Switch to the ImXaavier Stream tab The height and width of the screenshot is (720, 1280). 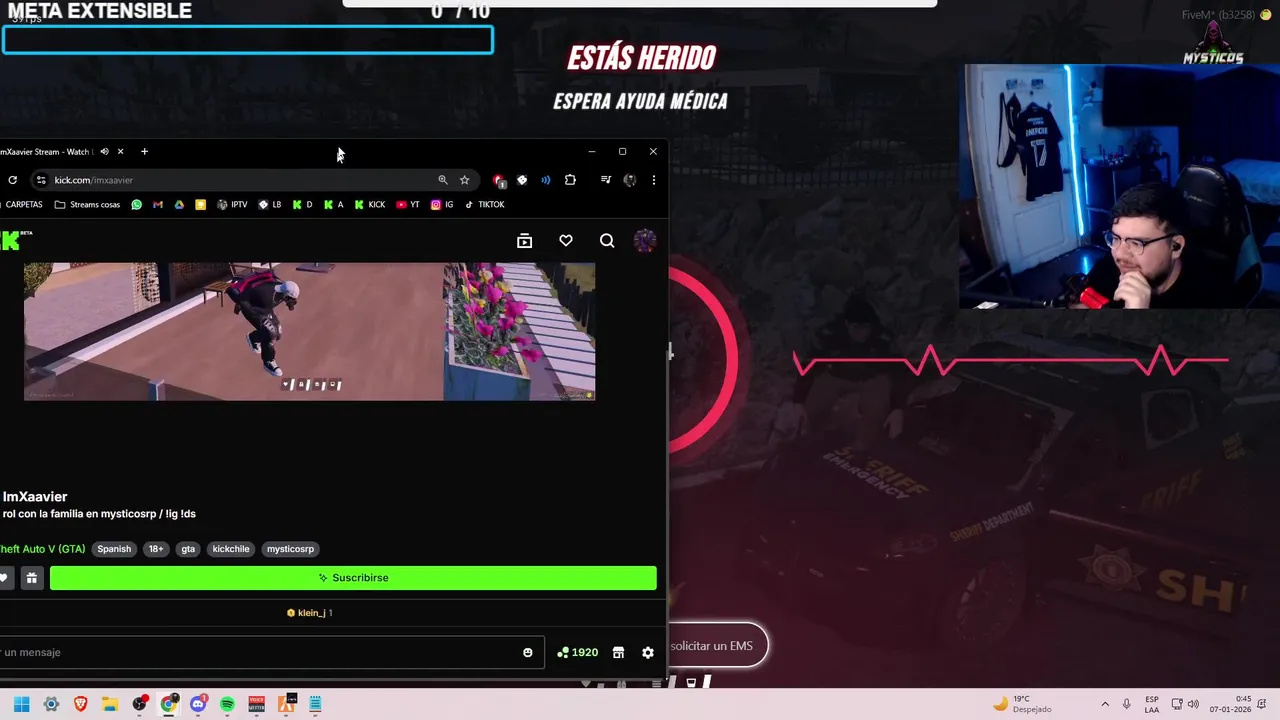click(x=47, y=152)
